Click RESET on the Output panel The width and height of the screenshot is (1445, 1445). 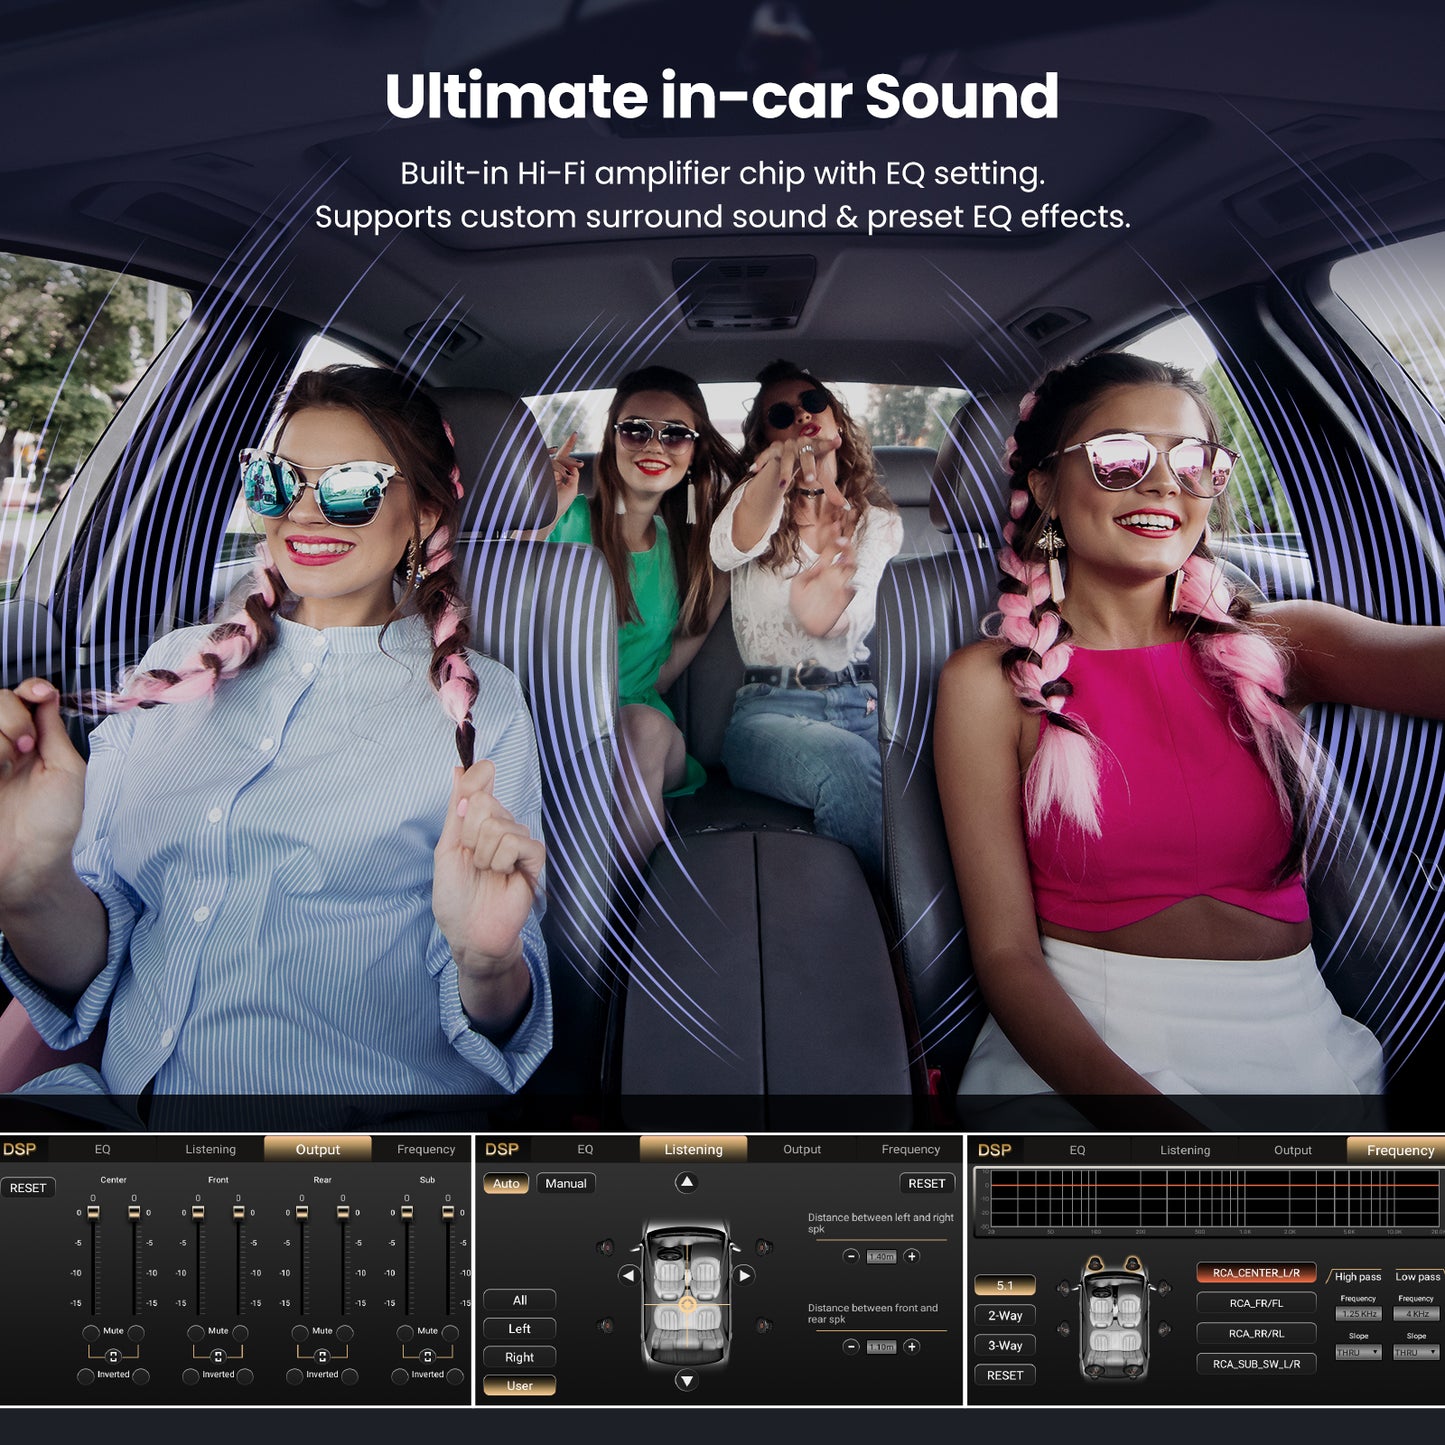click(28, 1188)
